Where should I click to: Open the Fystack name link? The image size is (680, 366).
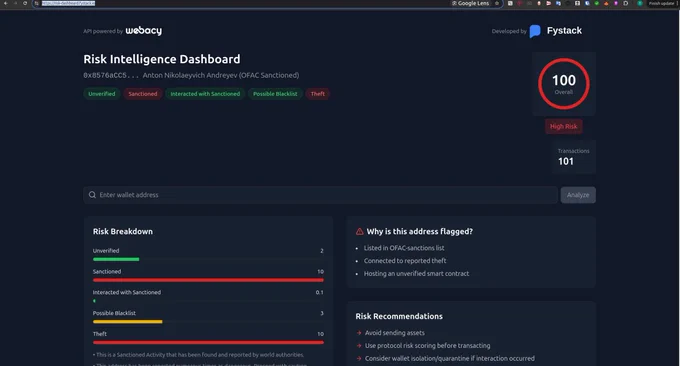coord(564,31)
